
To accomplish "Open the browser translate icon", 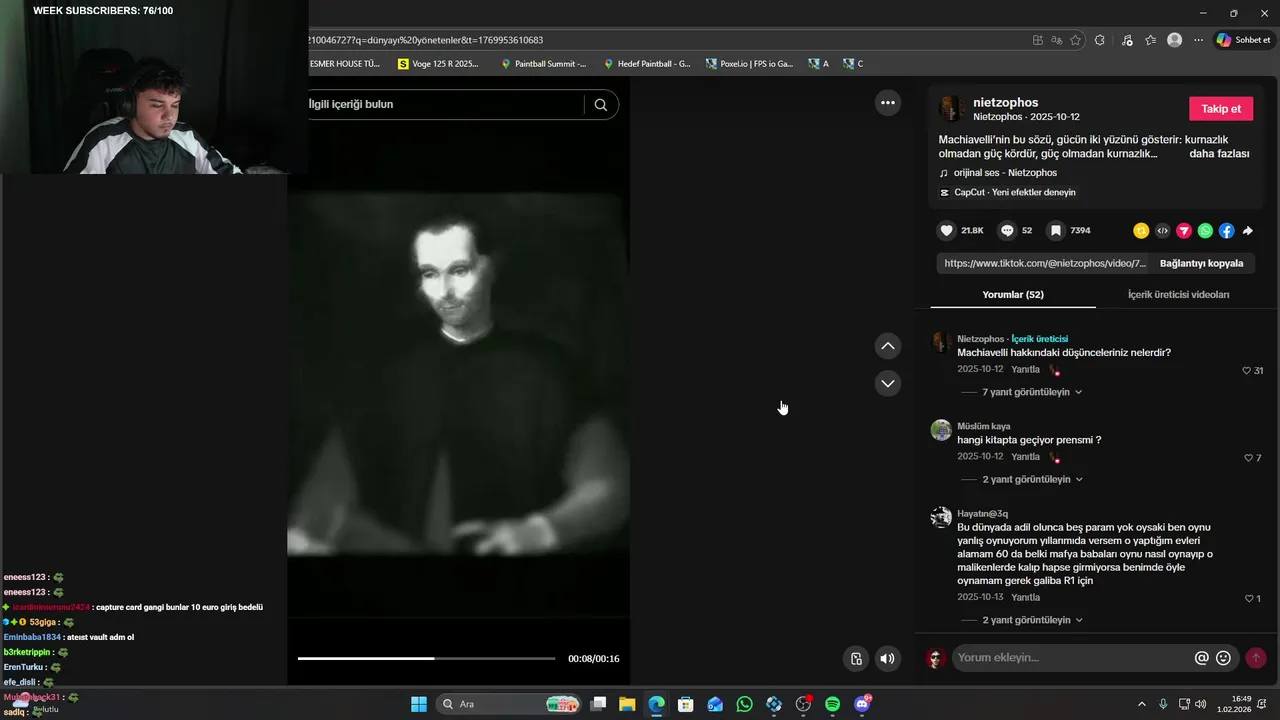I will [x=1057, y=40].
